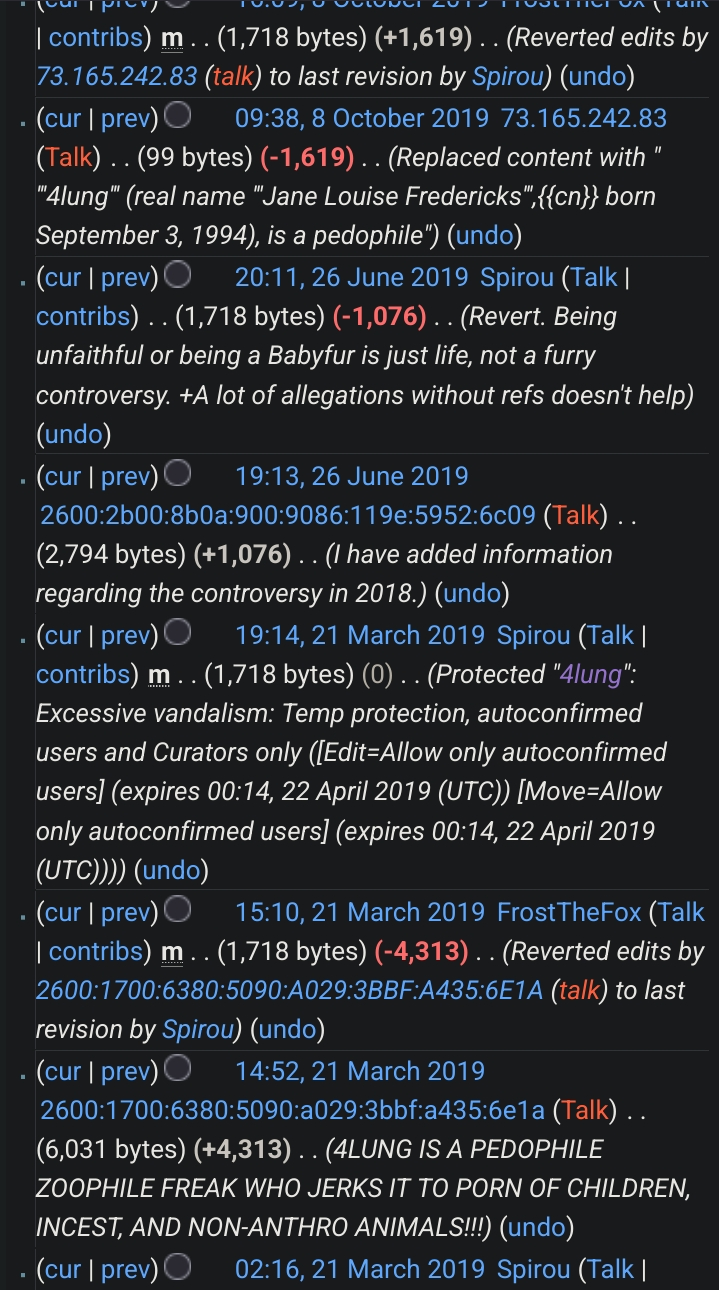Undo the 14:52, 21 March 2019 edit
The height and width of the screenshot is (1290, 719).
pos(536,1228)
